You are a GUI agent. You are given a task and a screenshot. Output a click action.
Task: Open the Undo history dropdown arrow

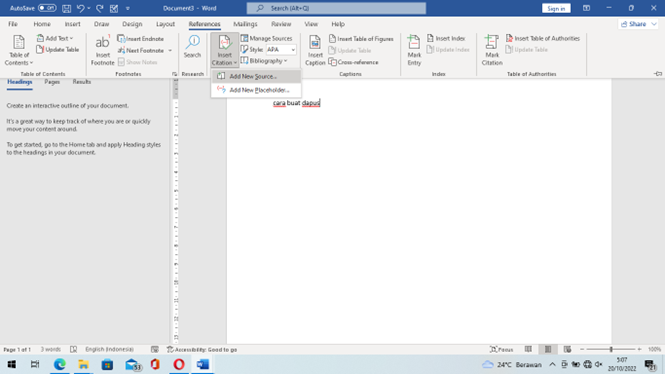click(x=89, y=8)
